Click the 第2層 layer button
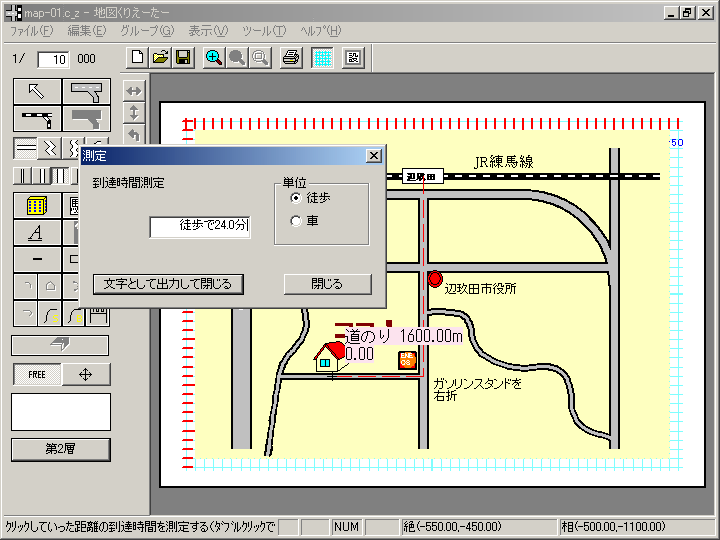Viewport: 720px width, 540px height. click(61, 450)
